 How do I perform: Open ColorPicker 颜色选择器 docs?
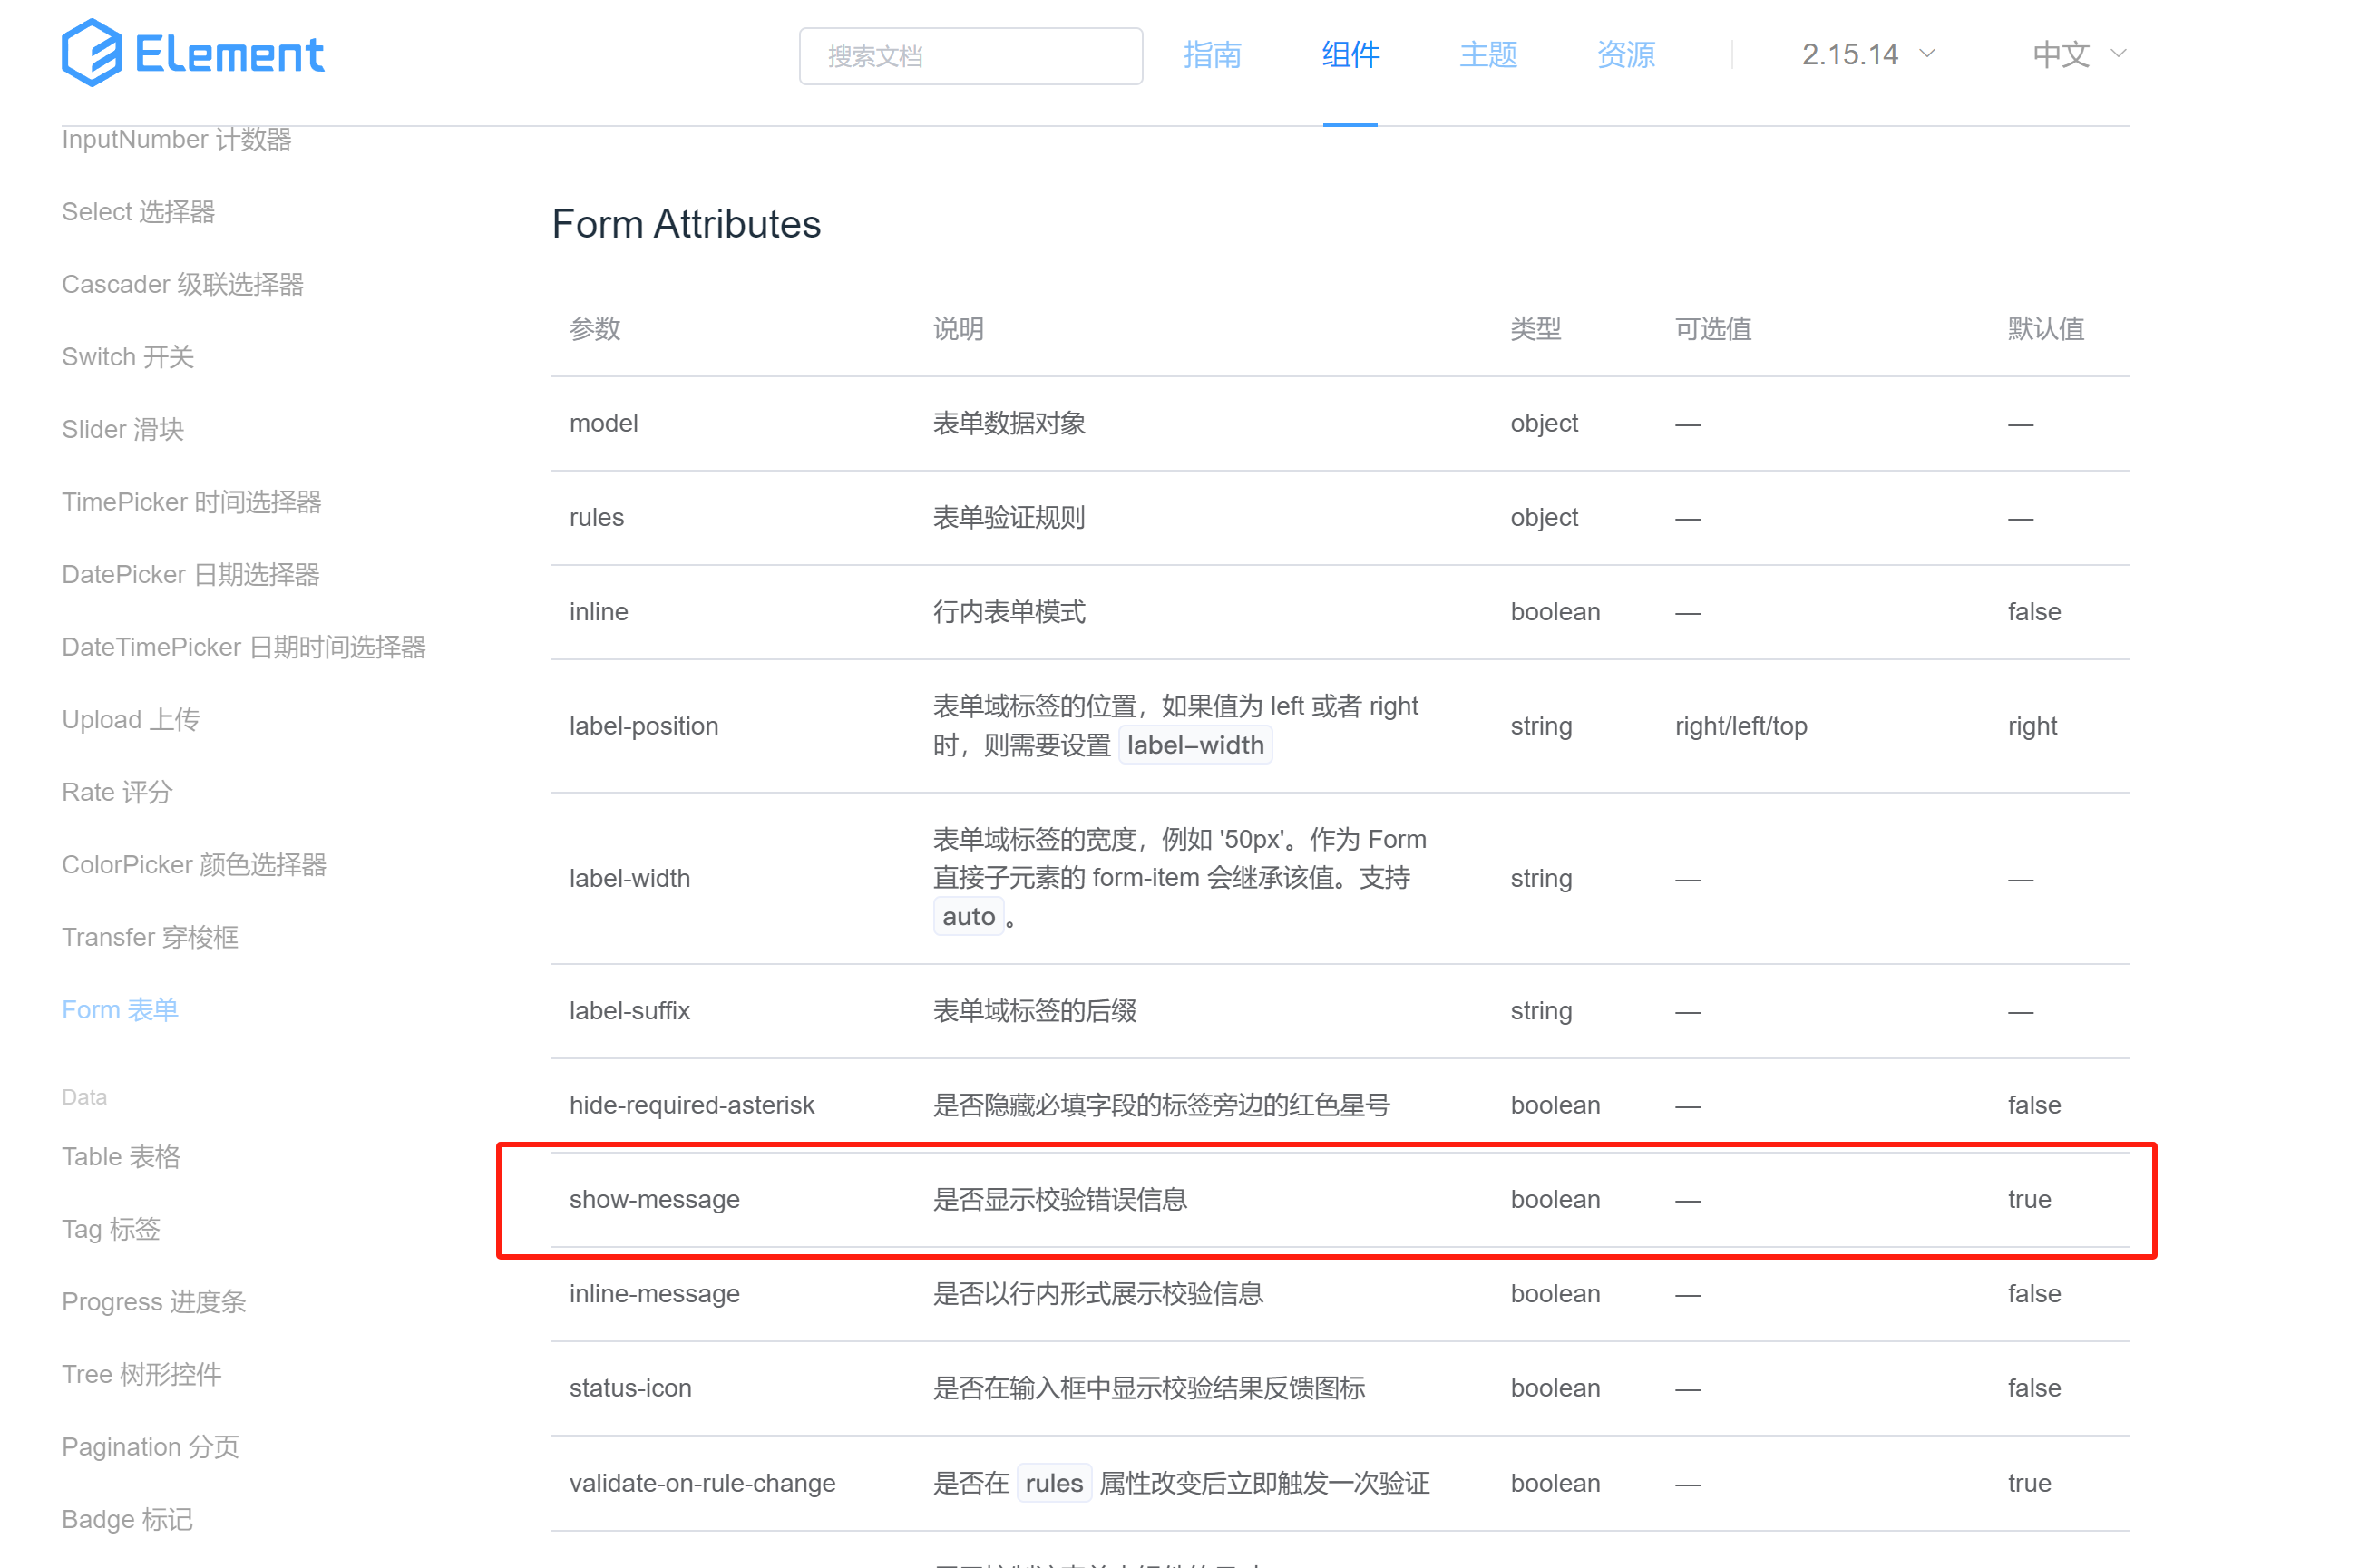[x=194, y=864]
